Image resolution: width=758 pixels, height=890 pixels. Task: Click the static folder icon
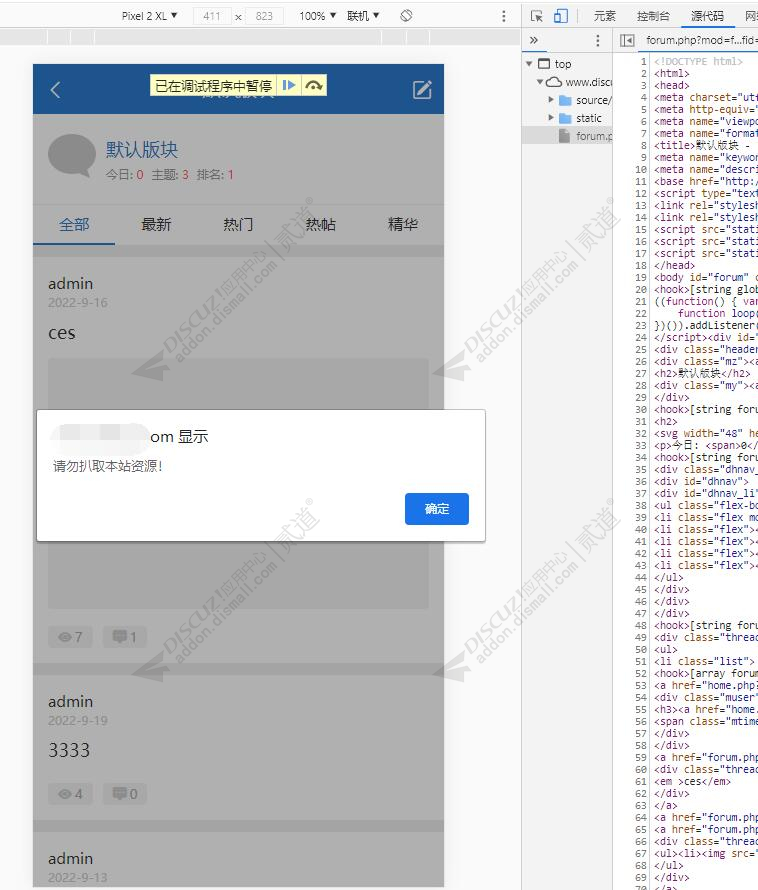click(x=565, y=118)
